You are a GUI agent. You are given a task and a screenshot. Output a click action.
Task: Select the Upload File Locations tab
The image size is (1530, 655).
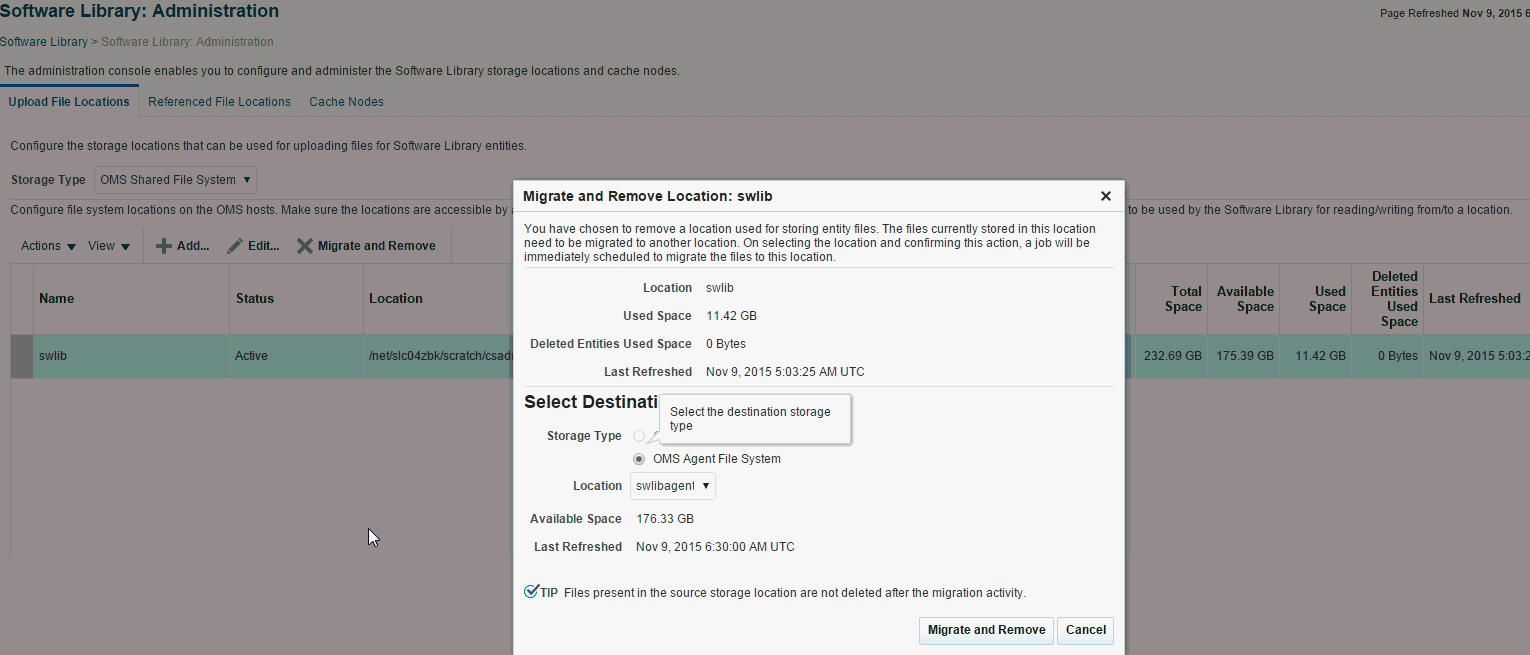[x=69, y=102]
